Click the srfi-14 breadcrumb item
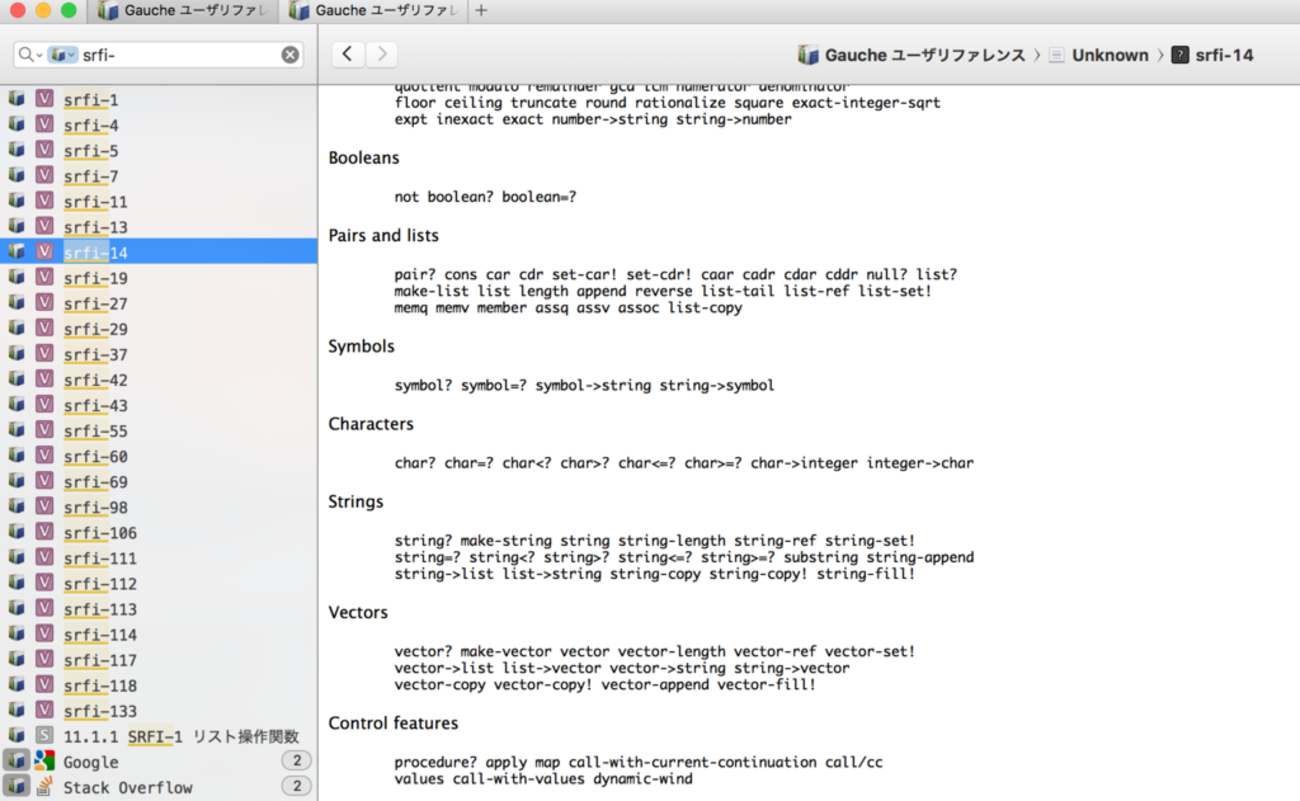 (1212, 55)
